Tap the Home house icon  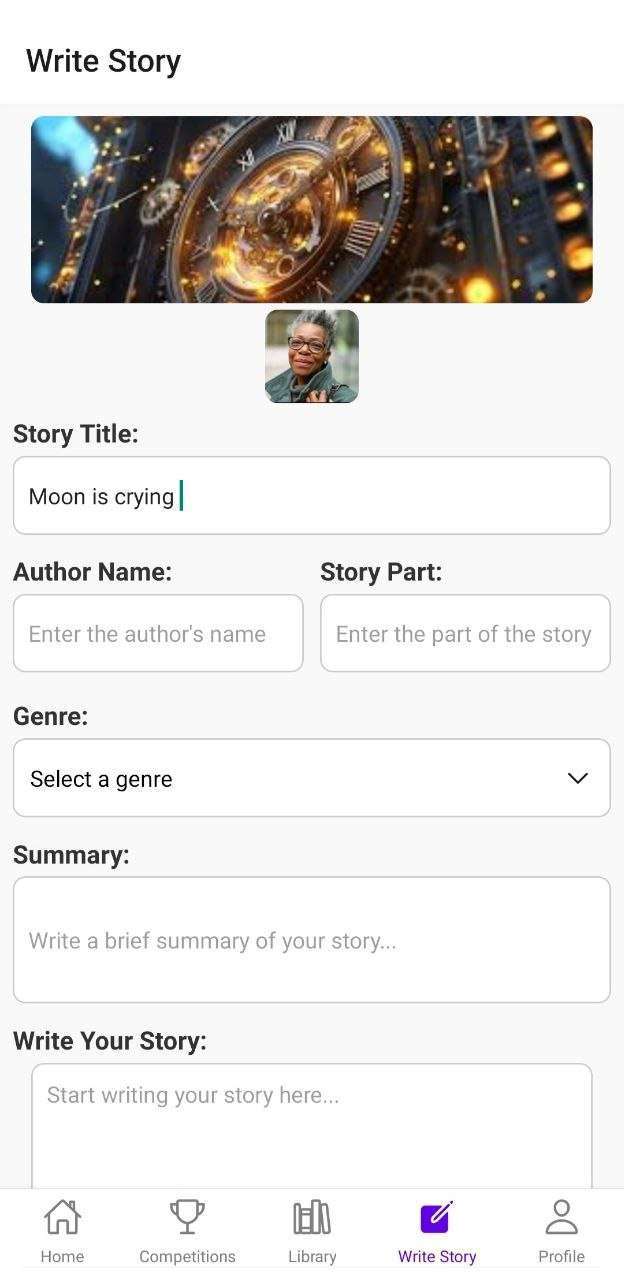(x=62, y=1217)
